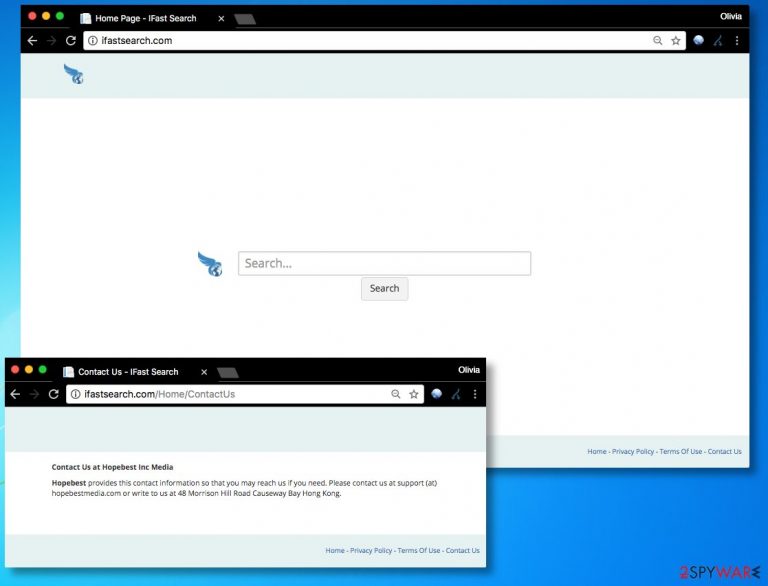Viewport: 768px width, 586px height.
Task: Click heading 'Contact Us at Hopebest Inc Media'
Action: point(112,467)
